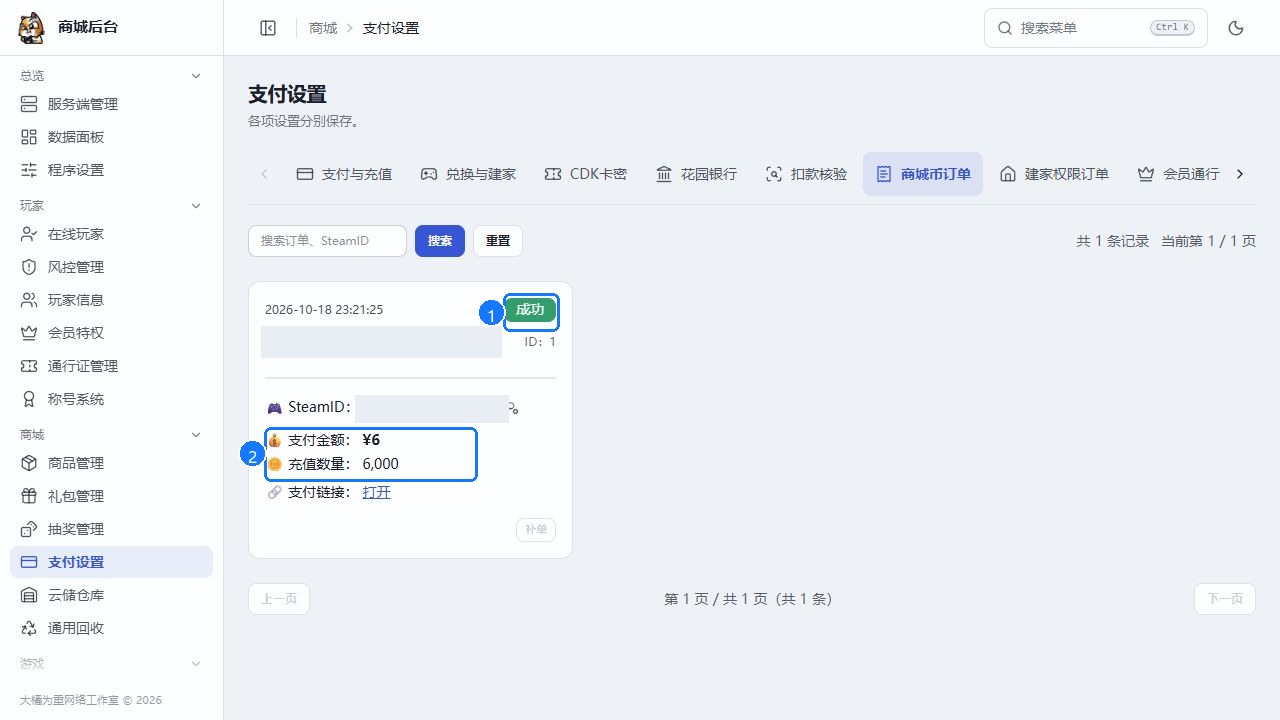Switch to the 扣款核验 tab
The width and height of the screenshot is (1280, 720).
(806, 174)
